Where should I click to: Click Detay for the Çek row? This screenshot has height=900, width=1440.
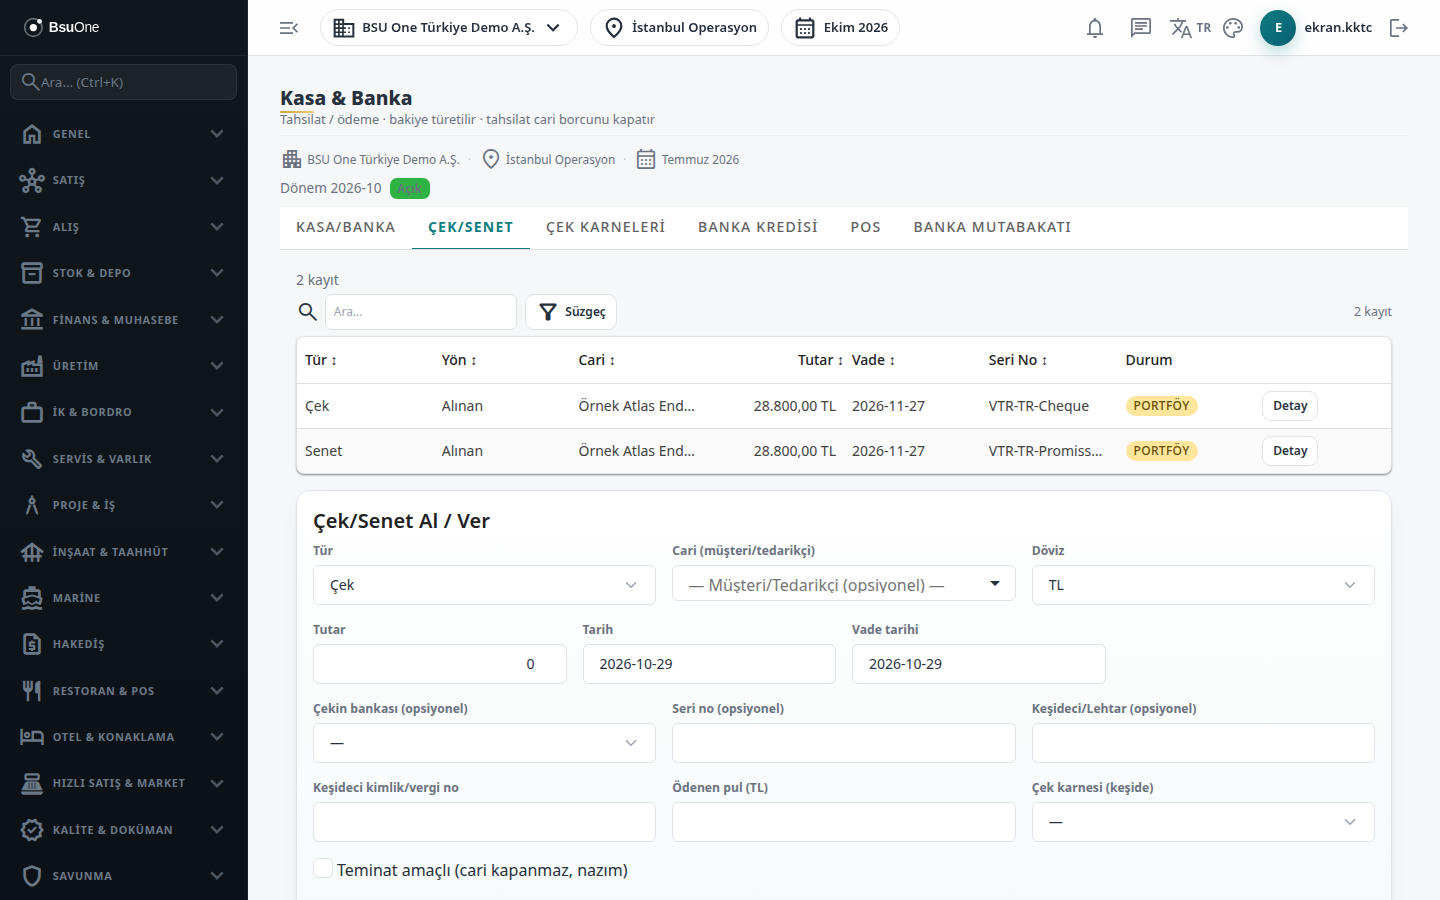1290,406
